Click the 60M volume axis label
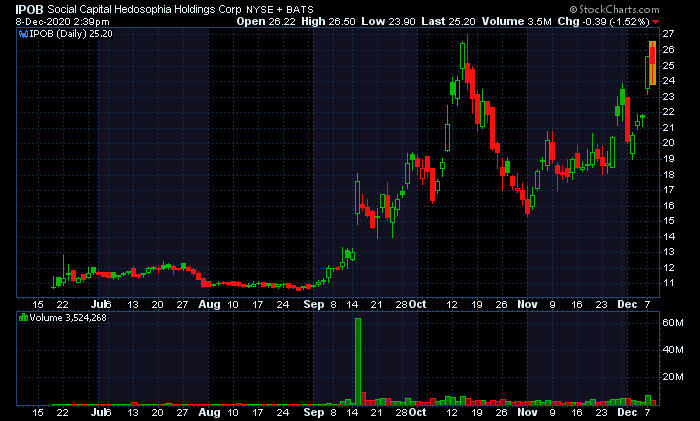The image size is (700, 421). (x=673, y=322)
